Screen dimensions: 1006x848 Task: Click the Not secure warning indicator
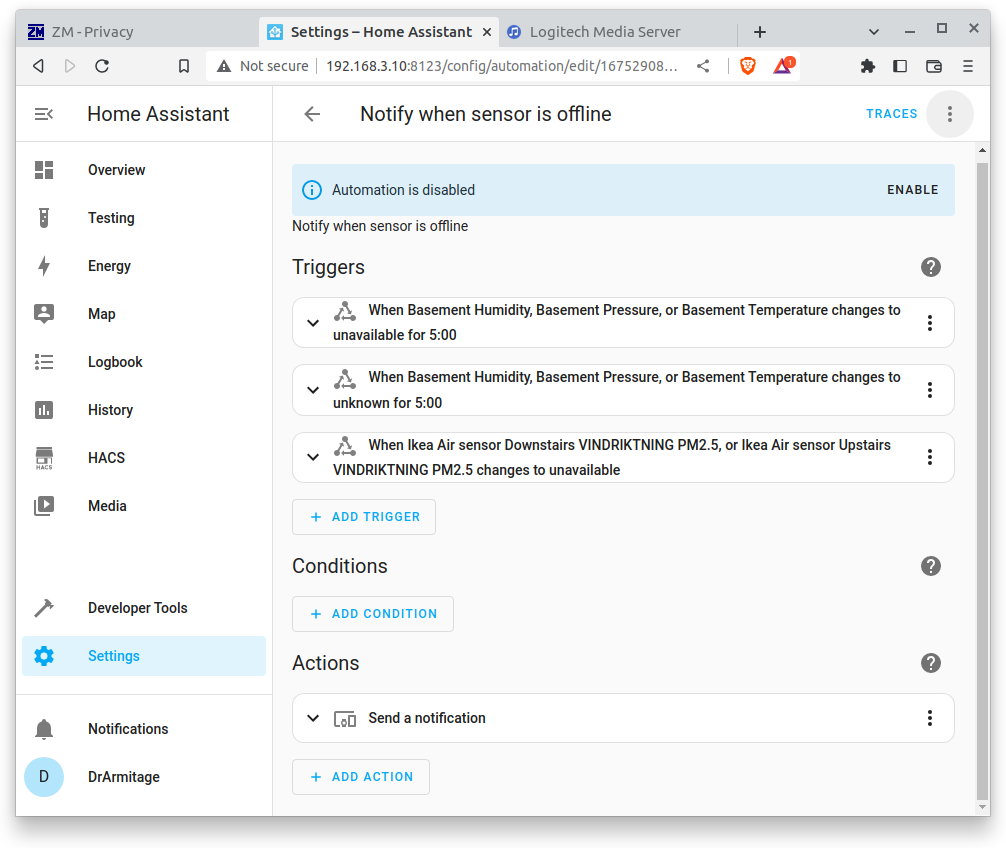262,66
